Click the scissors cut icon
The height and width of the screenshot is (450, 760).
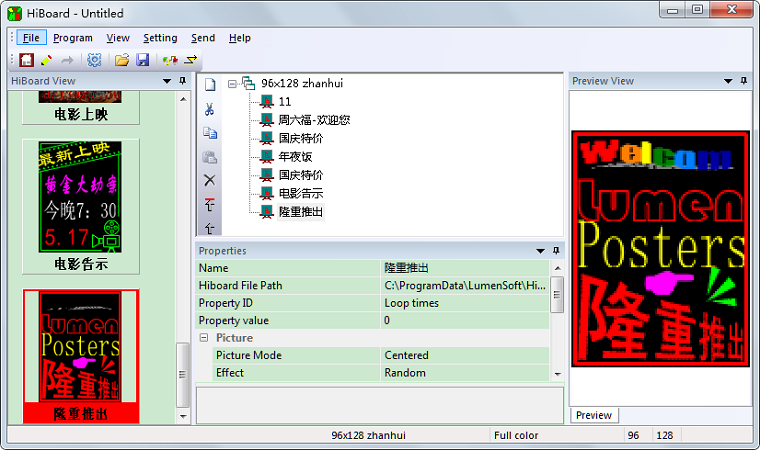209,109
